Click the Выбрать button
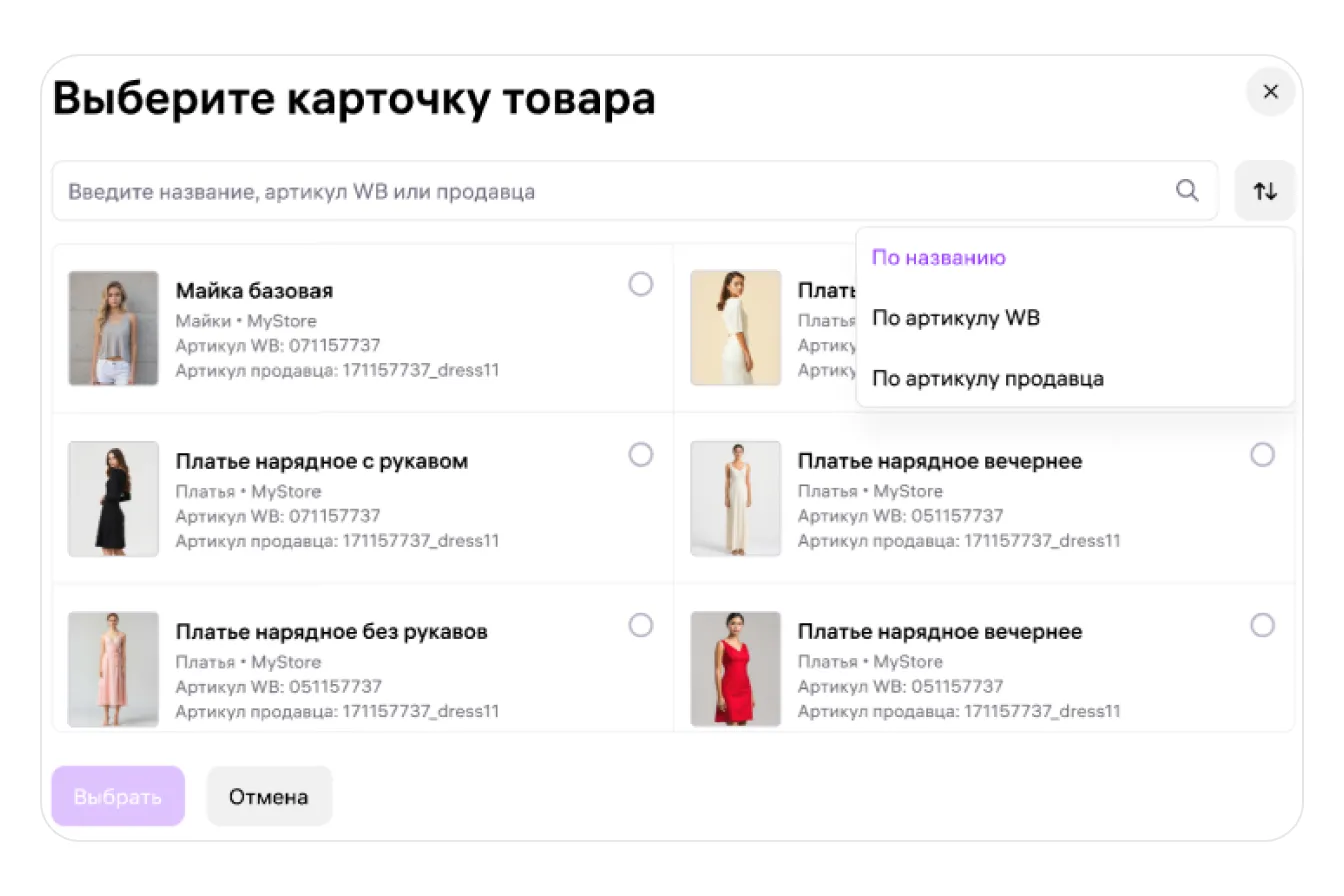The width and height of the screenshot is (1344, 896). 118,797
